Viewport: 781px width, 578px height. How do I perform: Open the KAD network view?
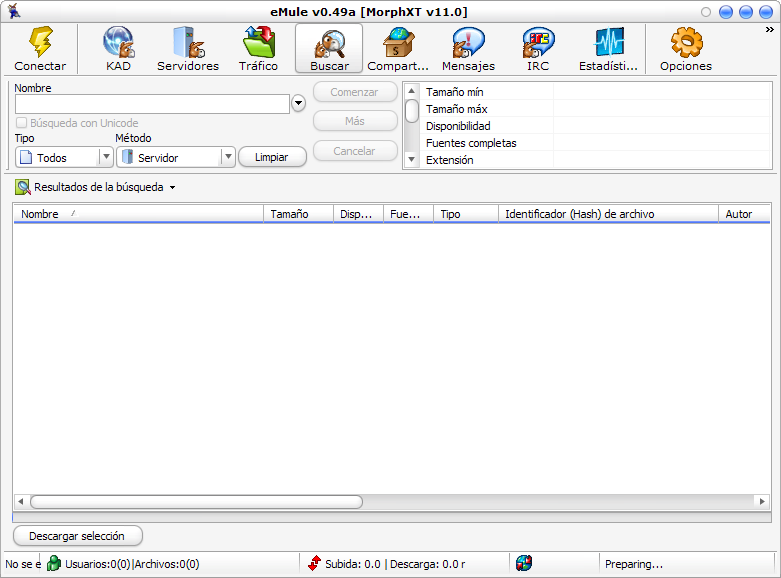(118, 43)
